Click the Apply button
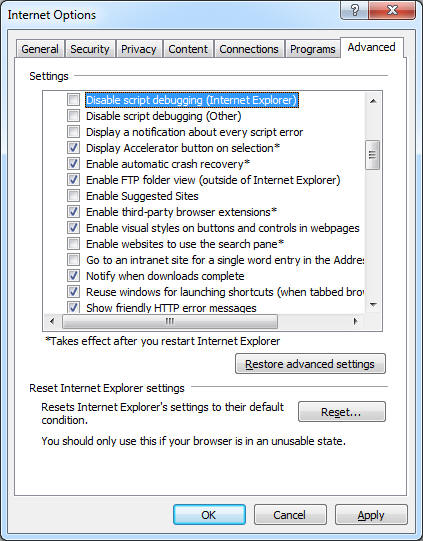This screenshot has width=423, height=541. click(371, 515)
